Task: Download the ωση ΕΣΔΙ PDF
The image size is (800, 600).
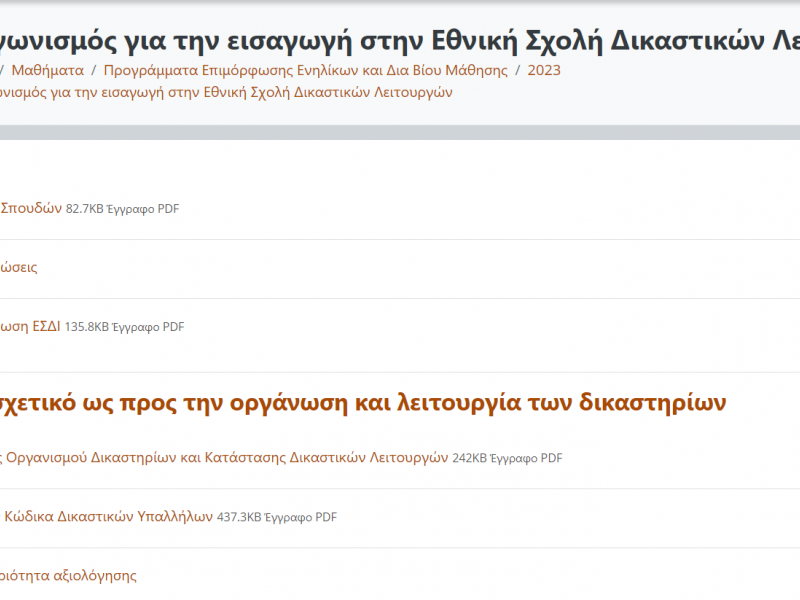Action: pyautogui.click(x=30, y=326)
